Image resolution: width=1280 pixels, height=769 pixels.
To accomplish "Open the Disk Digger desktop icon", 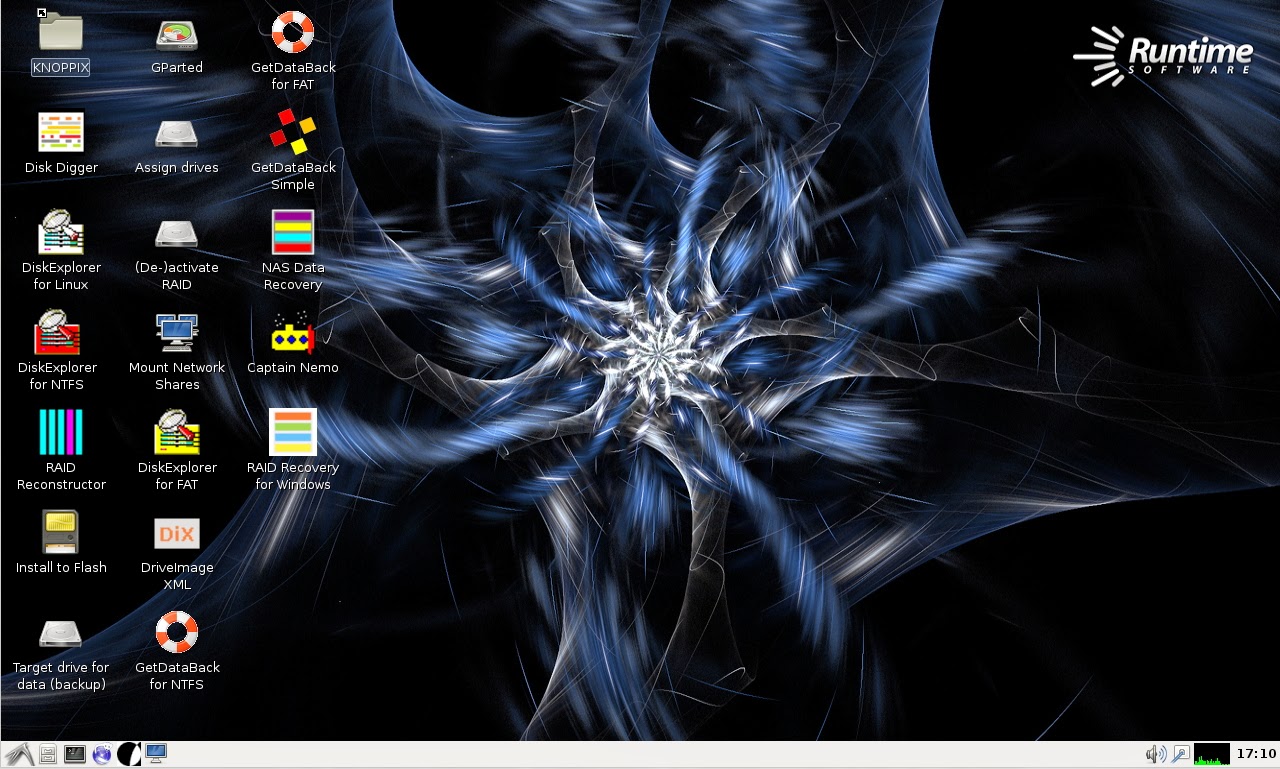I will (61, 132).
